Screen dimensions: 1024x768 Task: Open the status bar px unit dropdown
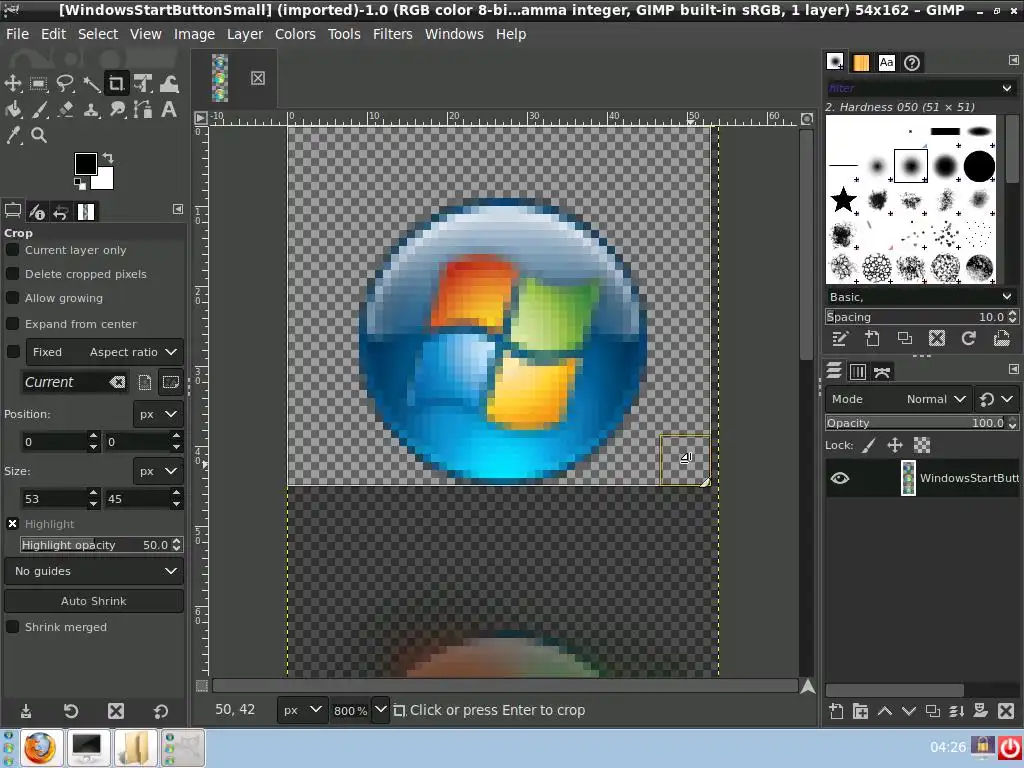click(302, 710)
